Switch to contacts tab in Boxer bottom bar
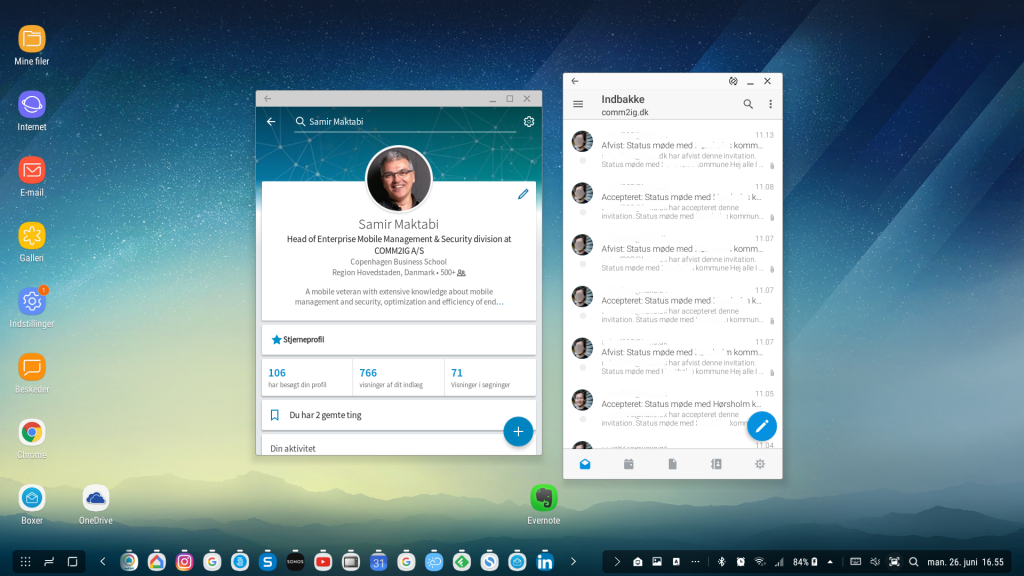1024x576 pixels. 716,464
